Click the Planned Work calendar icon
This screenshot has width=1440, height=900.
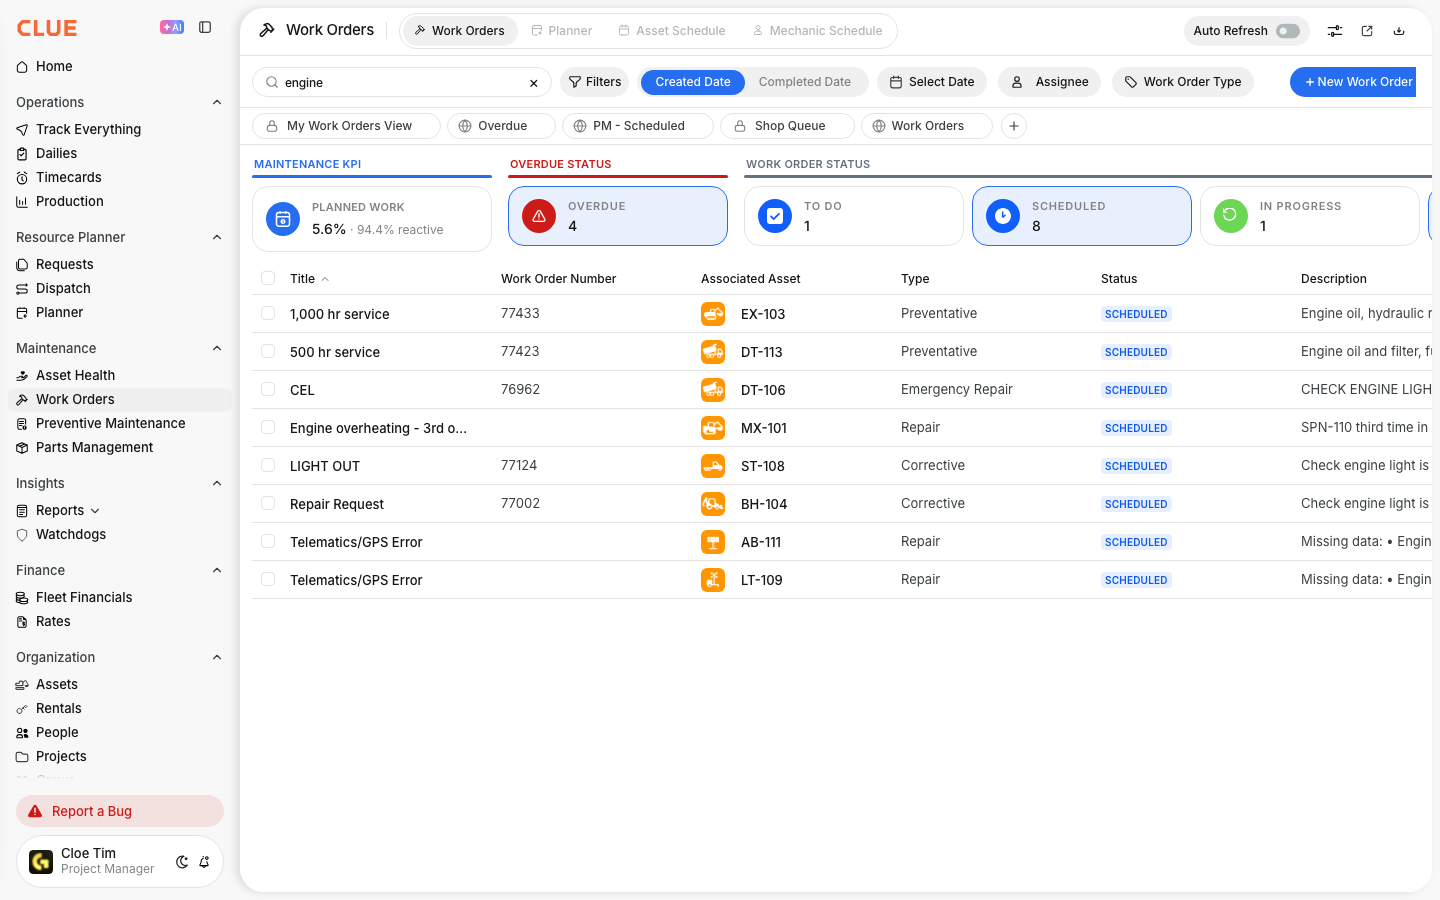coord(283,219)
